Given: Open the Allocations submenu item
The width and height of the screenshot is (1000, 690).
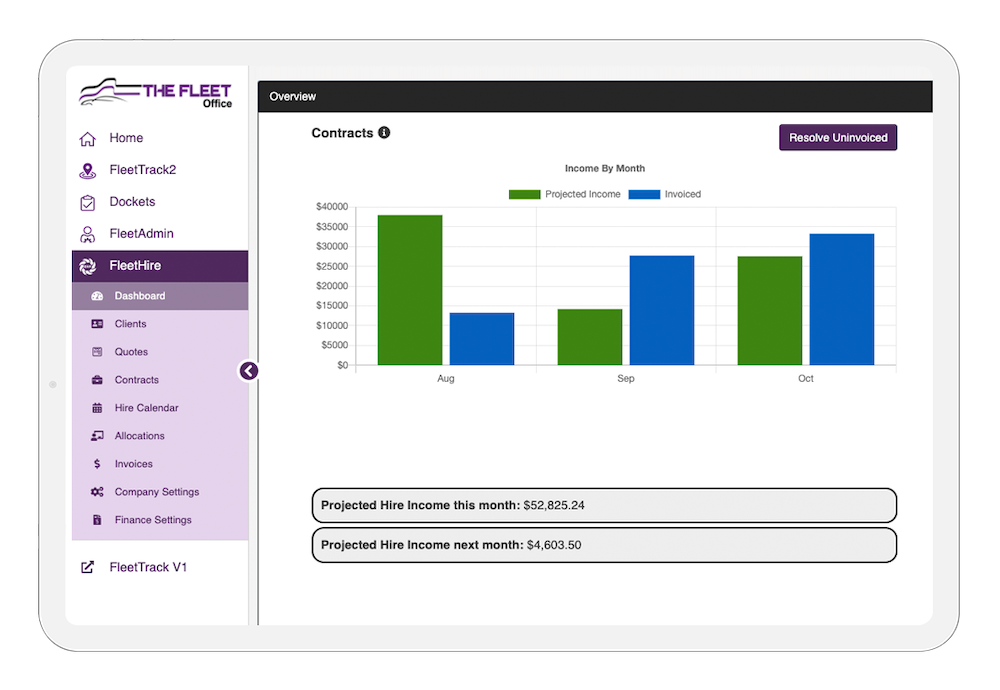Looking at the screenshot, I should tap(159, 436).
